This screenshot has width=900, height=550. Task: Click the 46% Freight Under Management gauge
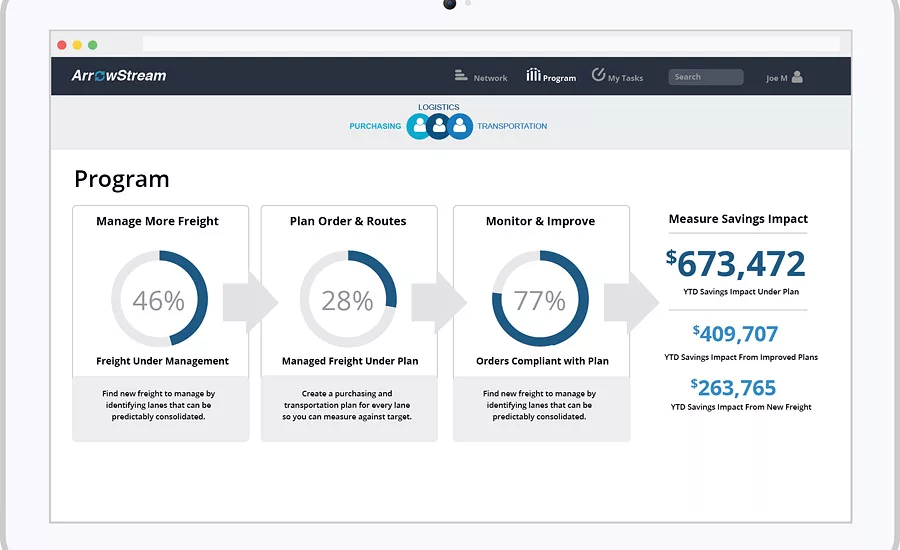pos(160,299)
